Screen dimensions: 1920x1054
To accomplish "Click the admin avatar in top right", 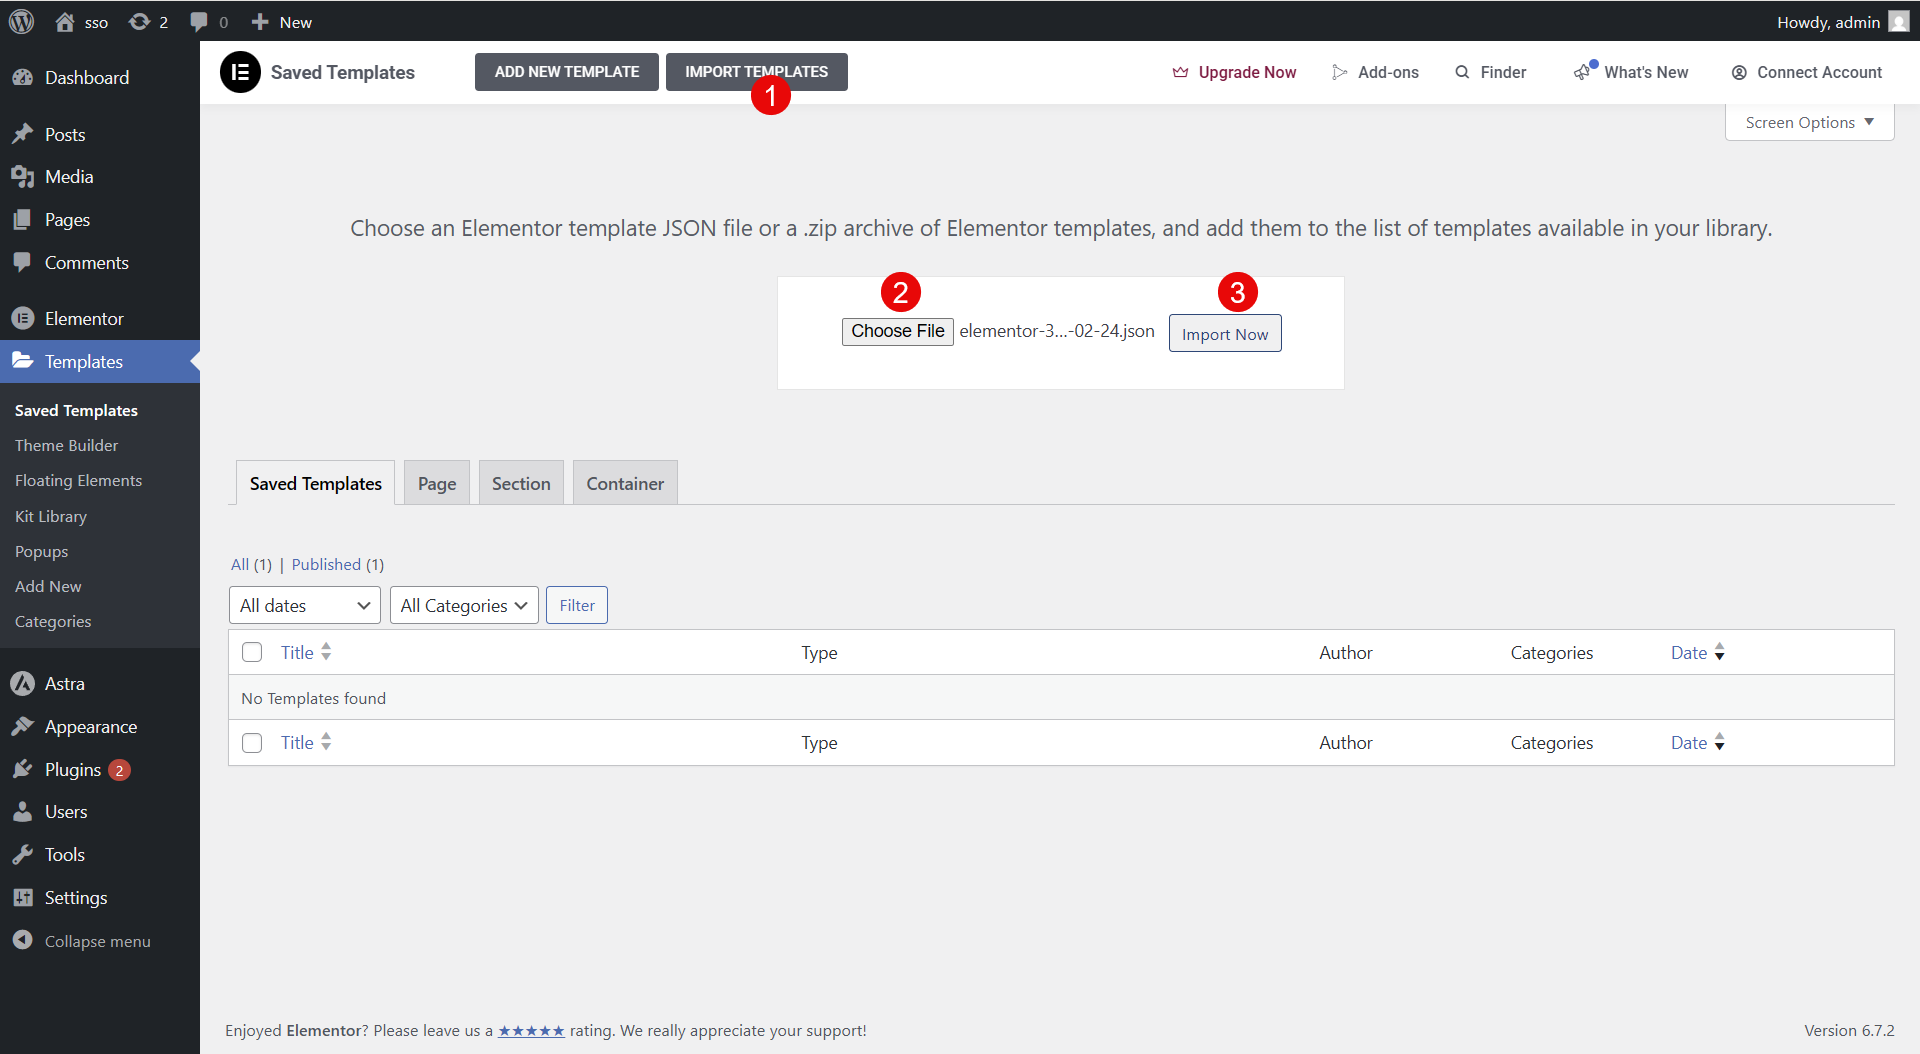I will pyautogui.click(x=1899, y=22).
